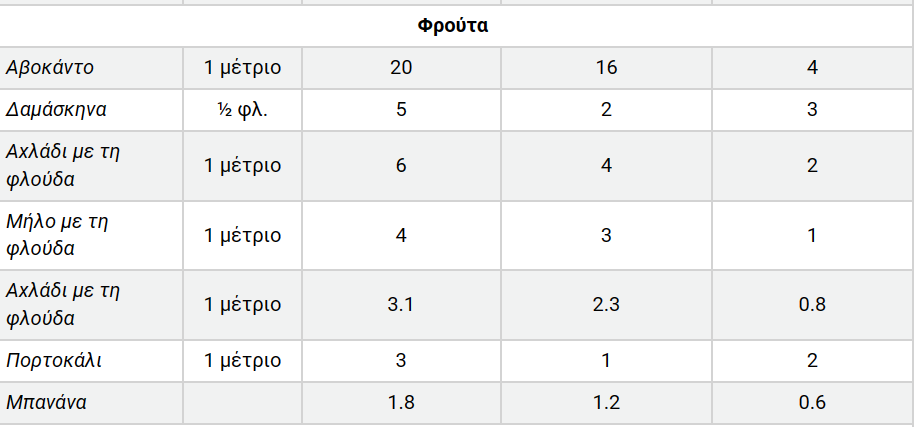
Task: Select the ½ φλ. portion cell
Action: pyautogui.click(x=242, y=109)
